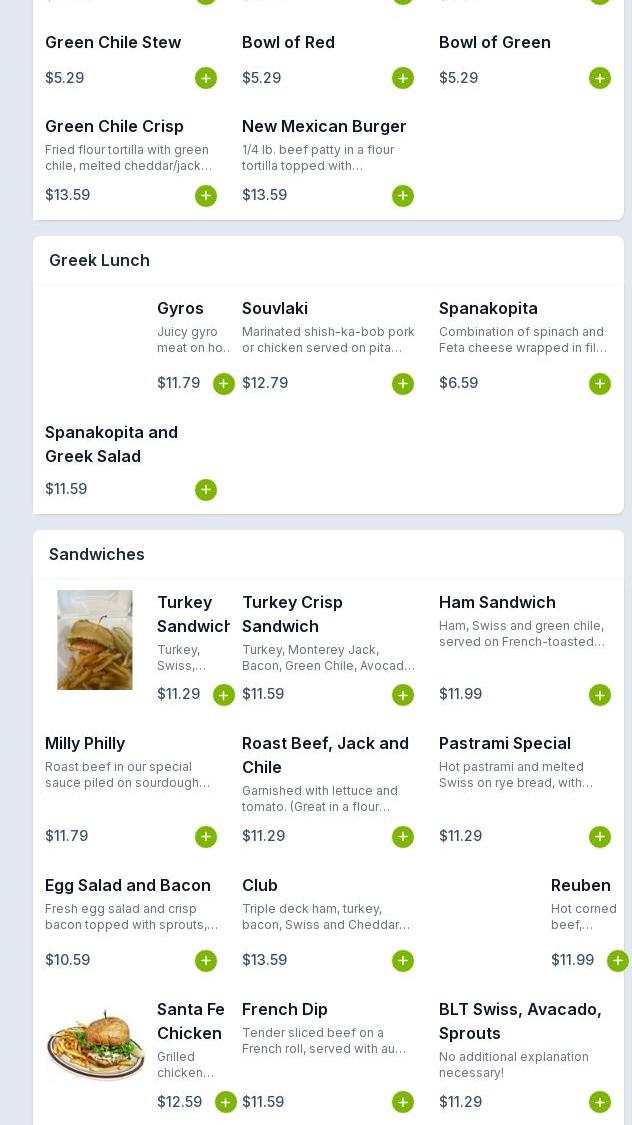632x1125 pixels.
Task: Add Club sandwich with plus icon
Action: coord(403,961)
